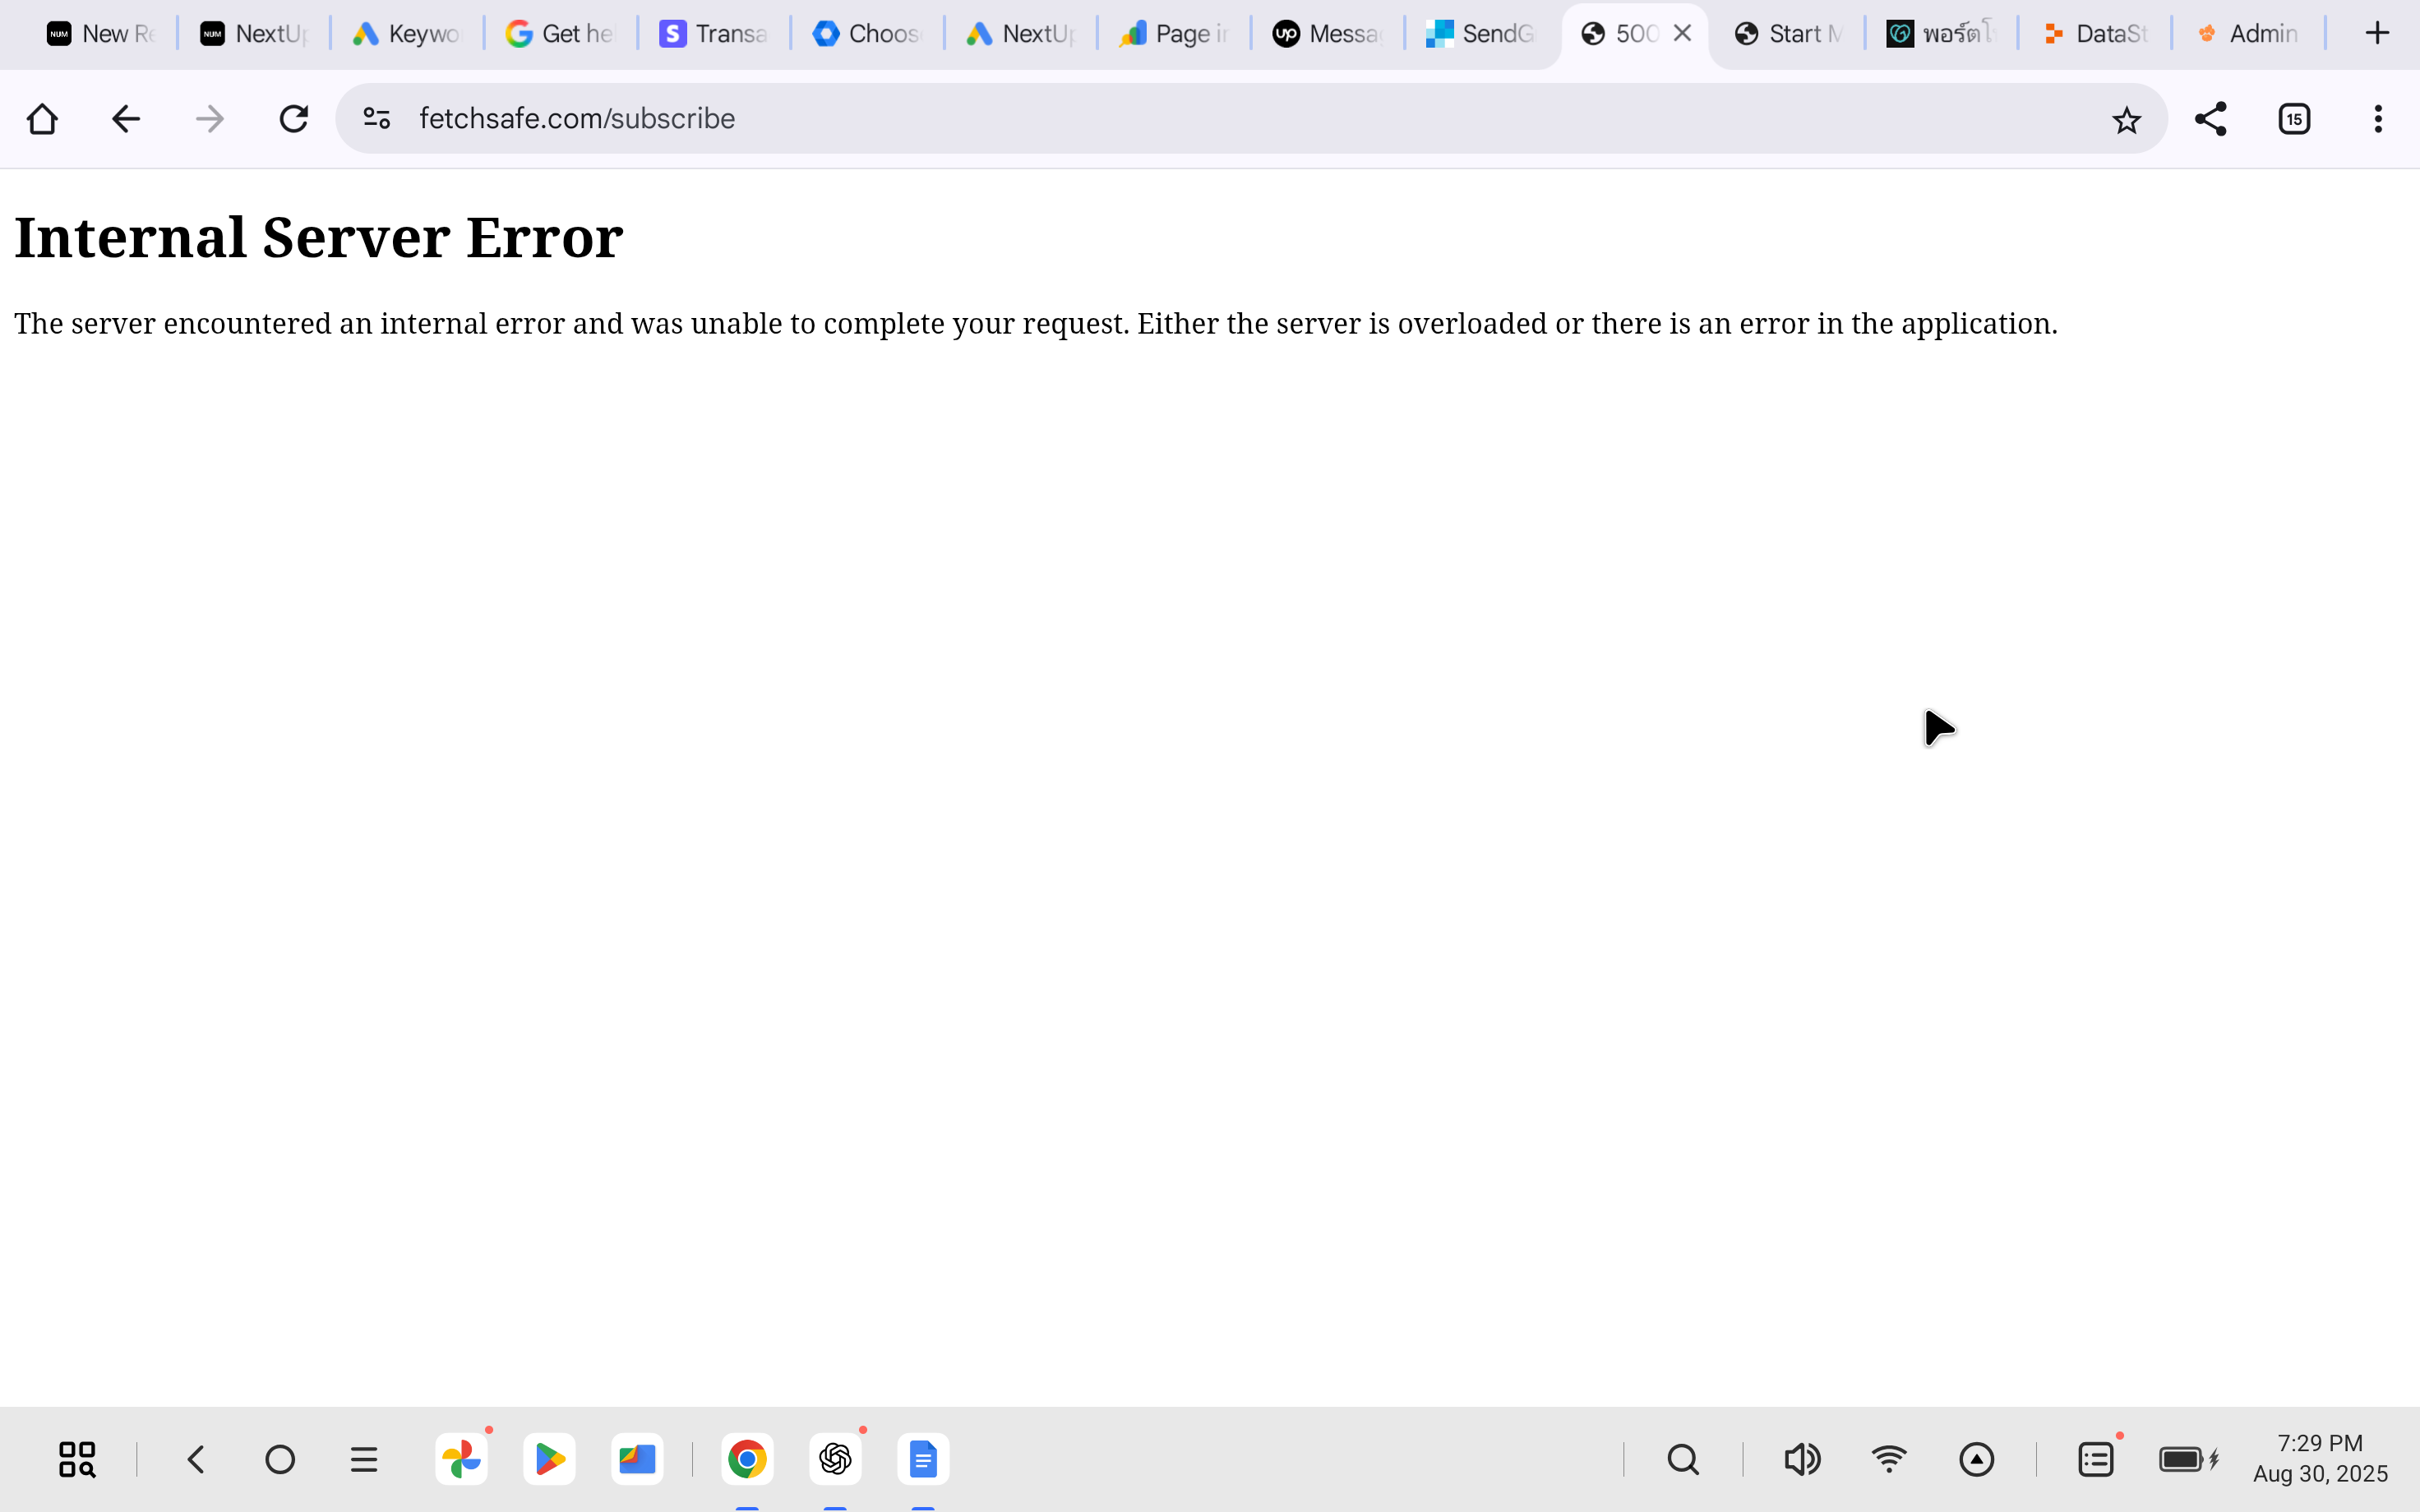Click the fetchsafe.com/subscribe address bar
Image resolution: width=2420 pixels, height=1512 pixels.
(1200, 119)
